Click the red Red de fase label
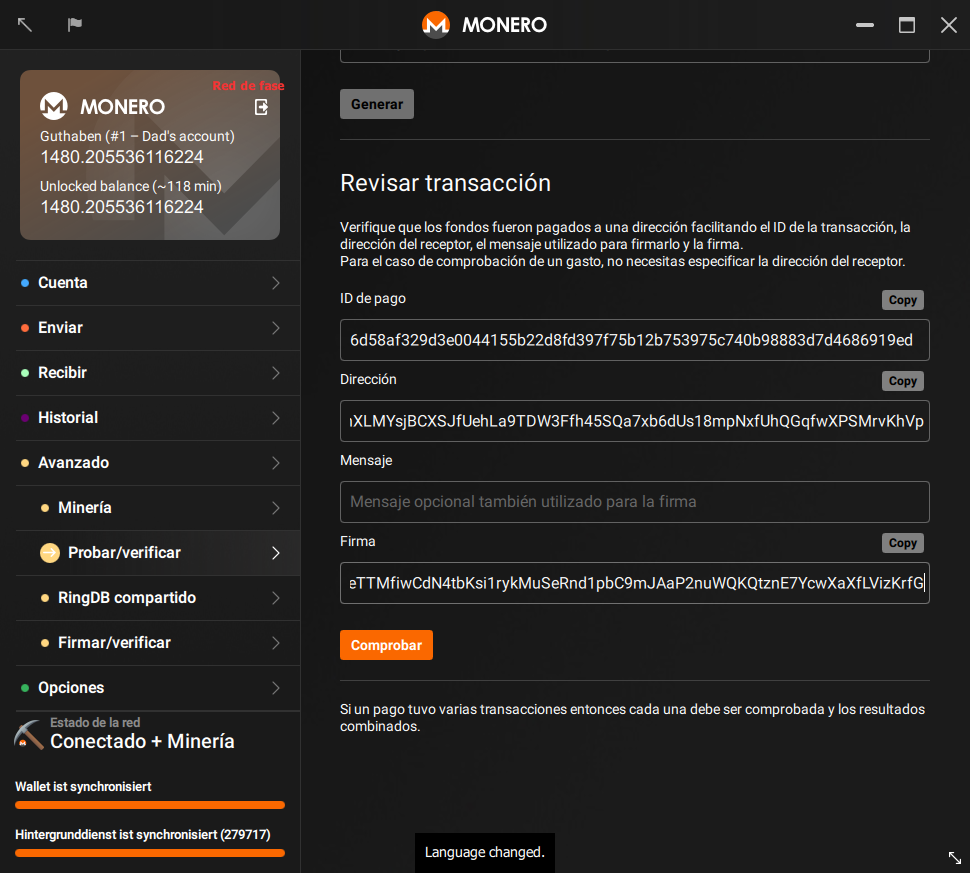The width and height of the screenshot is (970, 873). click(248, 85)
